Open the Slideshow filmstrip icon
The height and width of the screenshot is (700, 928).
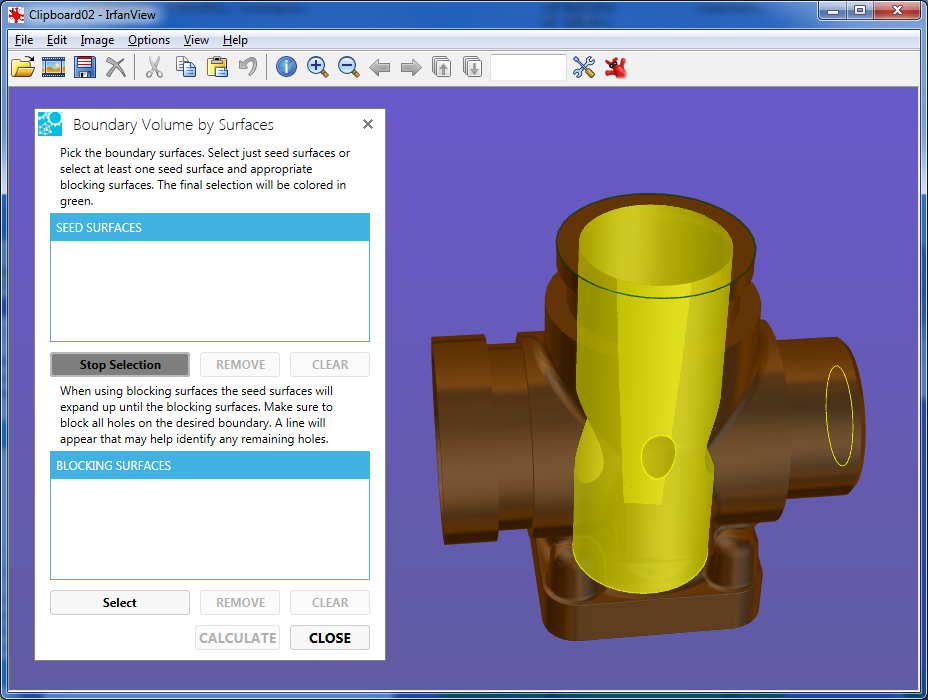coord(54,67)
